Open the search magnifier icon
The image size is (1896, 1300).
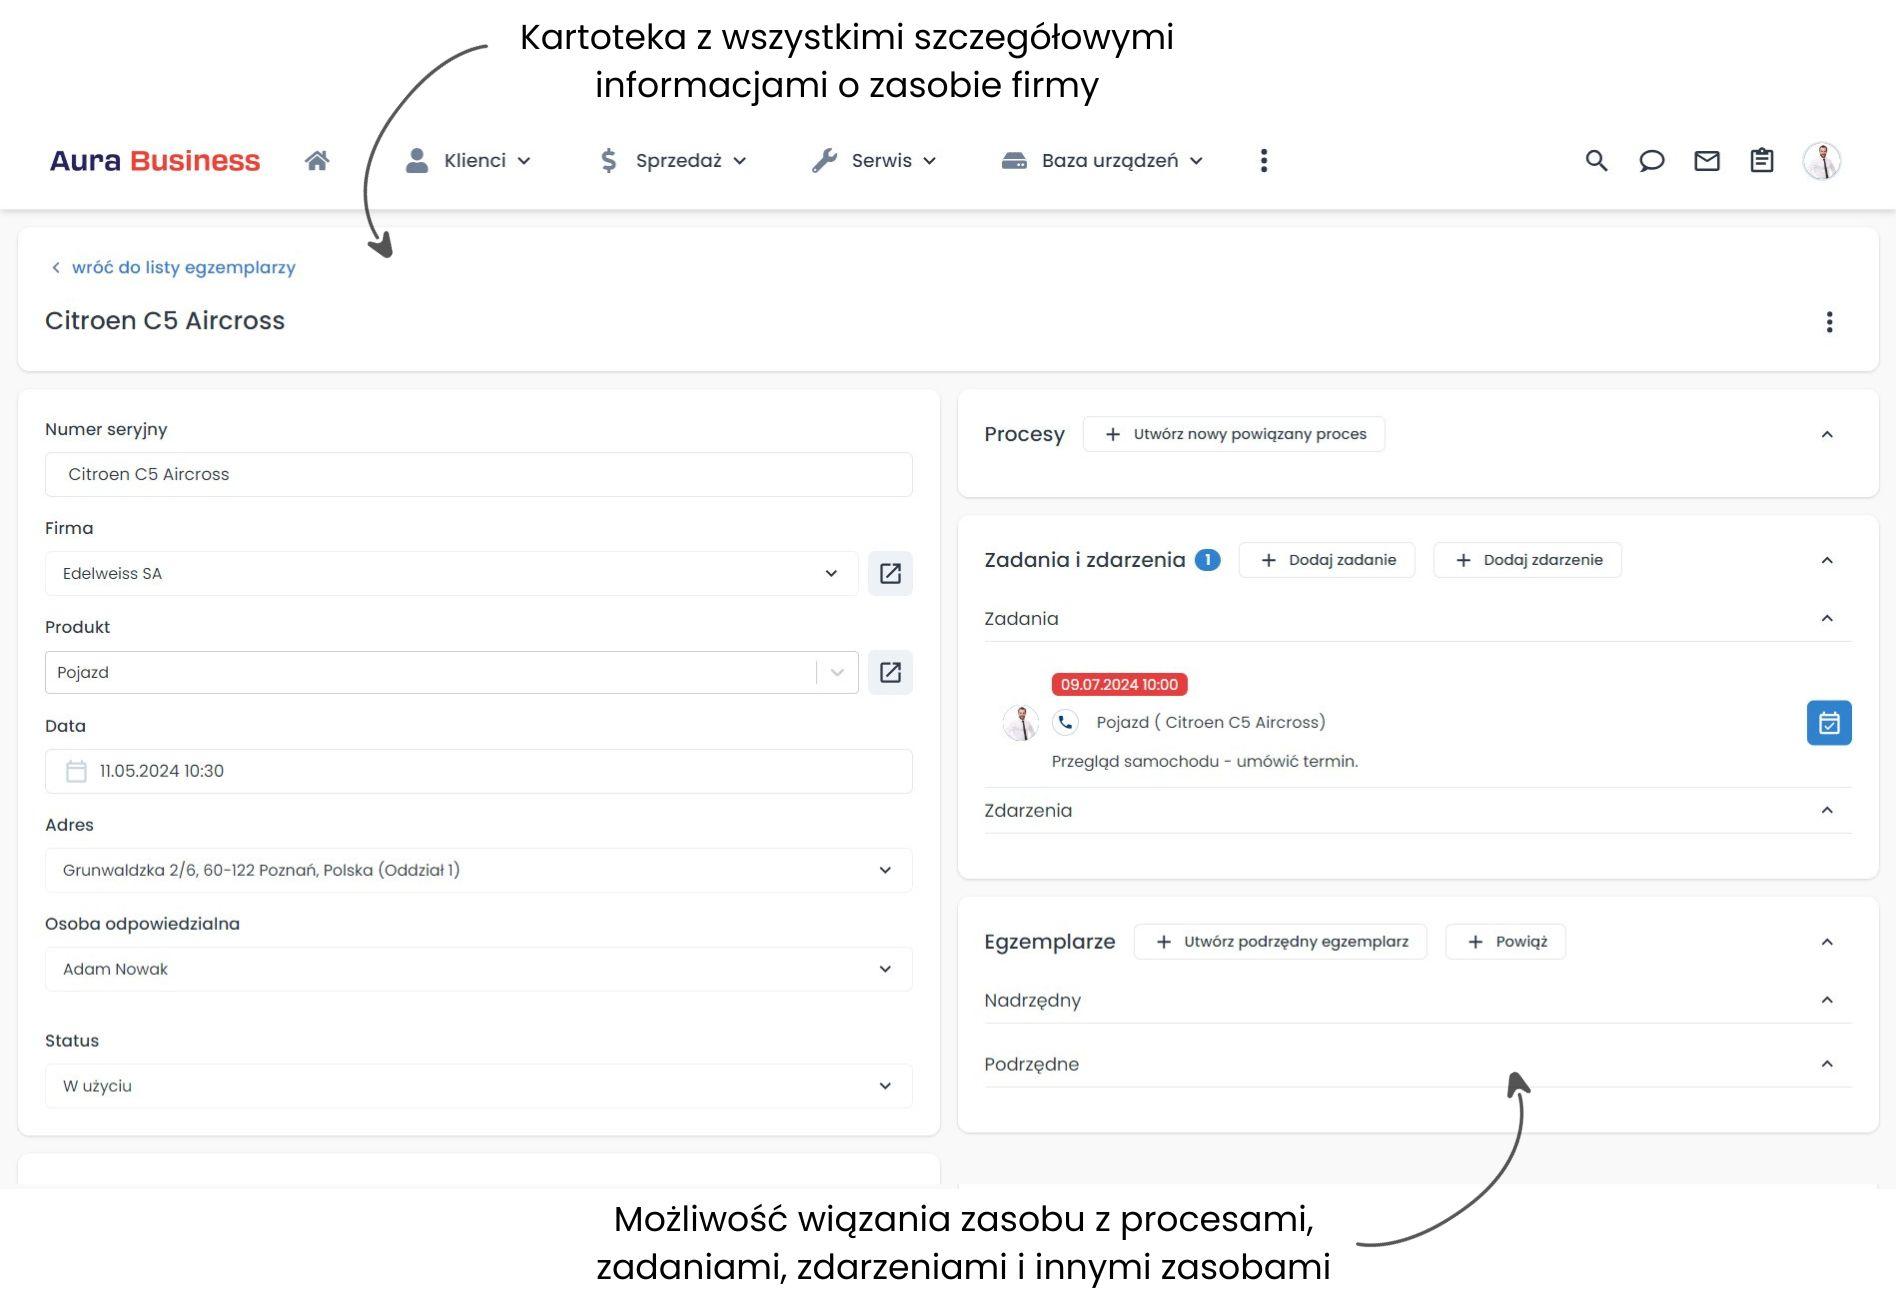[x=1596, y=161]
